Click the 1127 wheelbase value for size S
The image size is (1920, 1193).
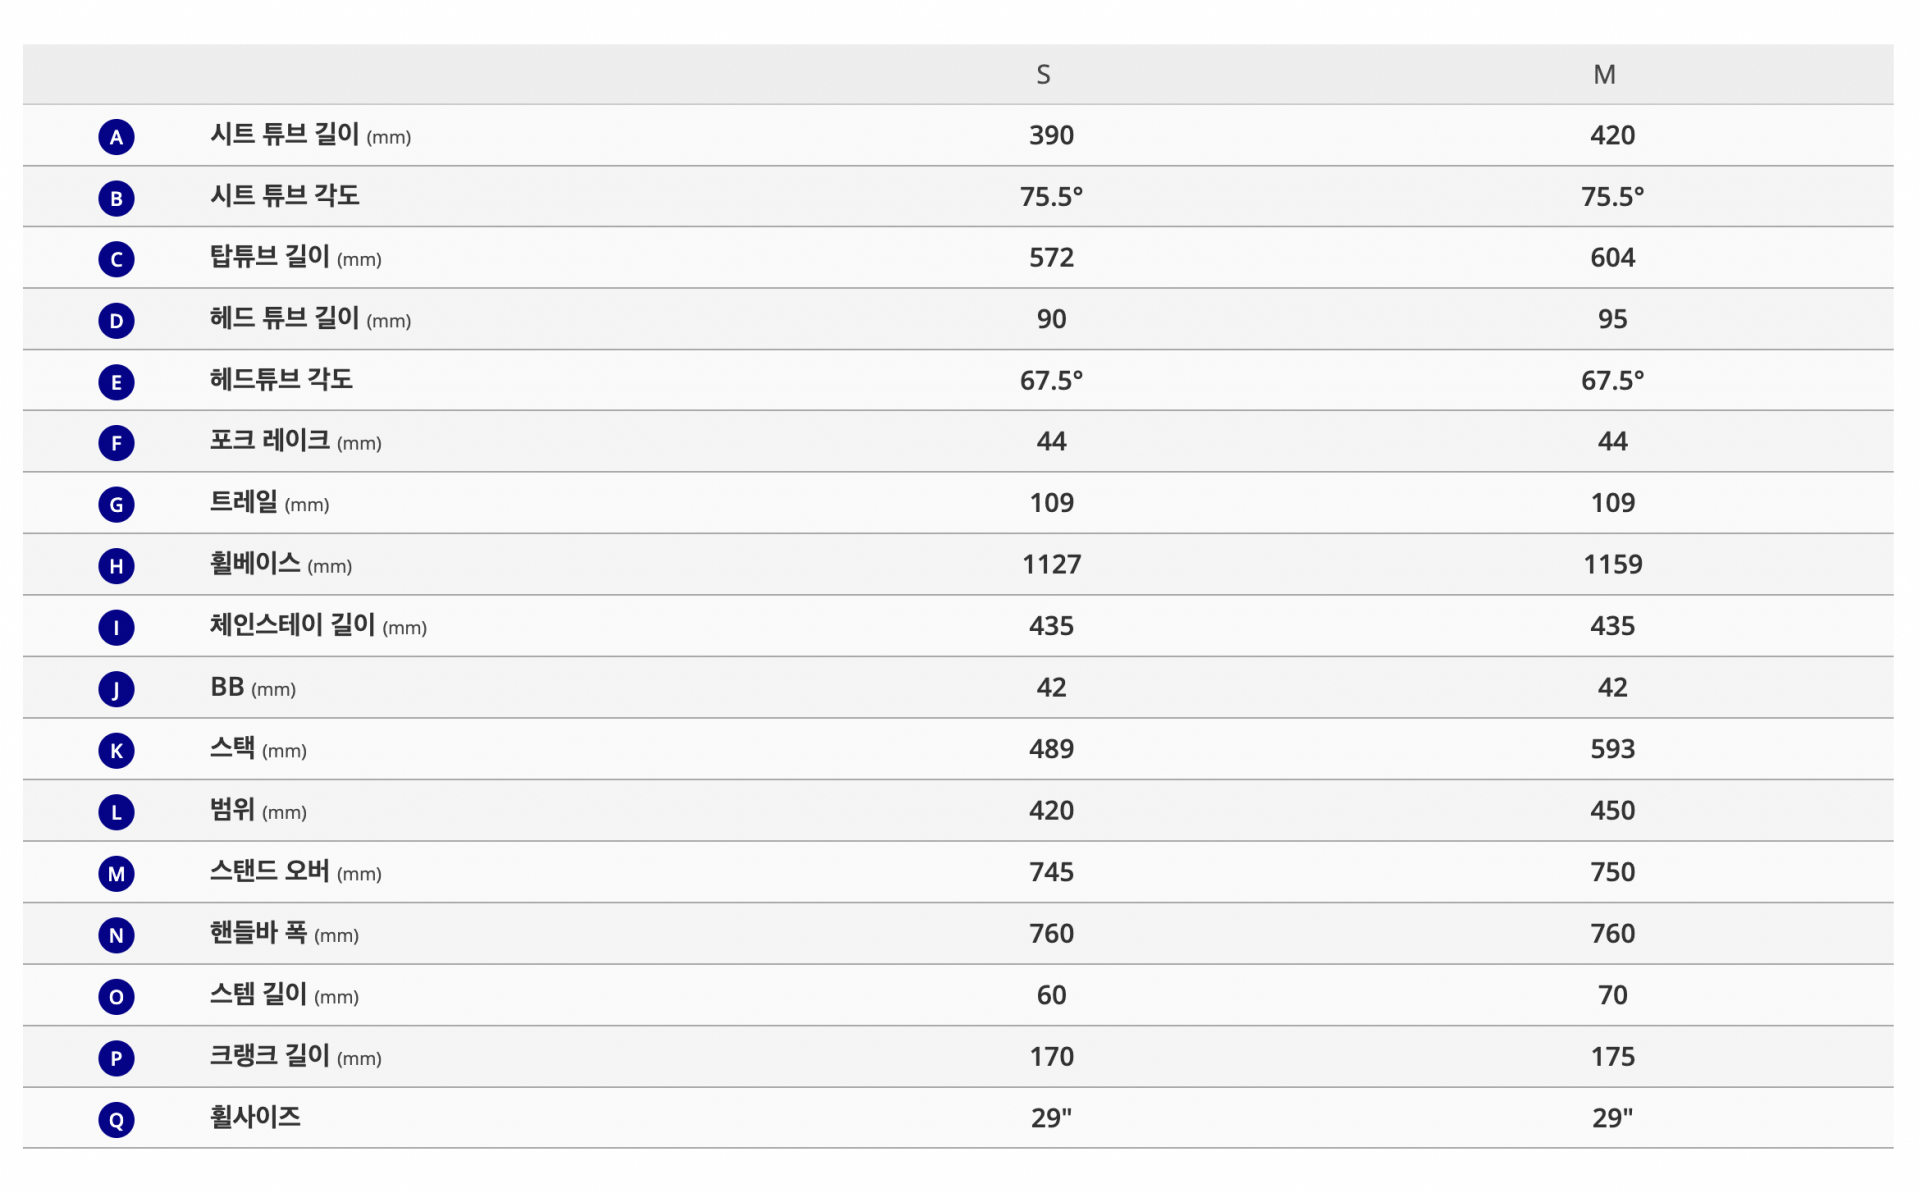[1051, 565]
